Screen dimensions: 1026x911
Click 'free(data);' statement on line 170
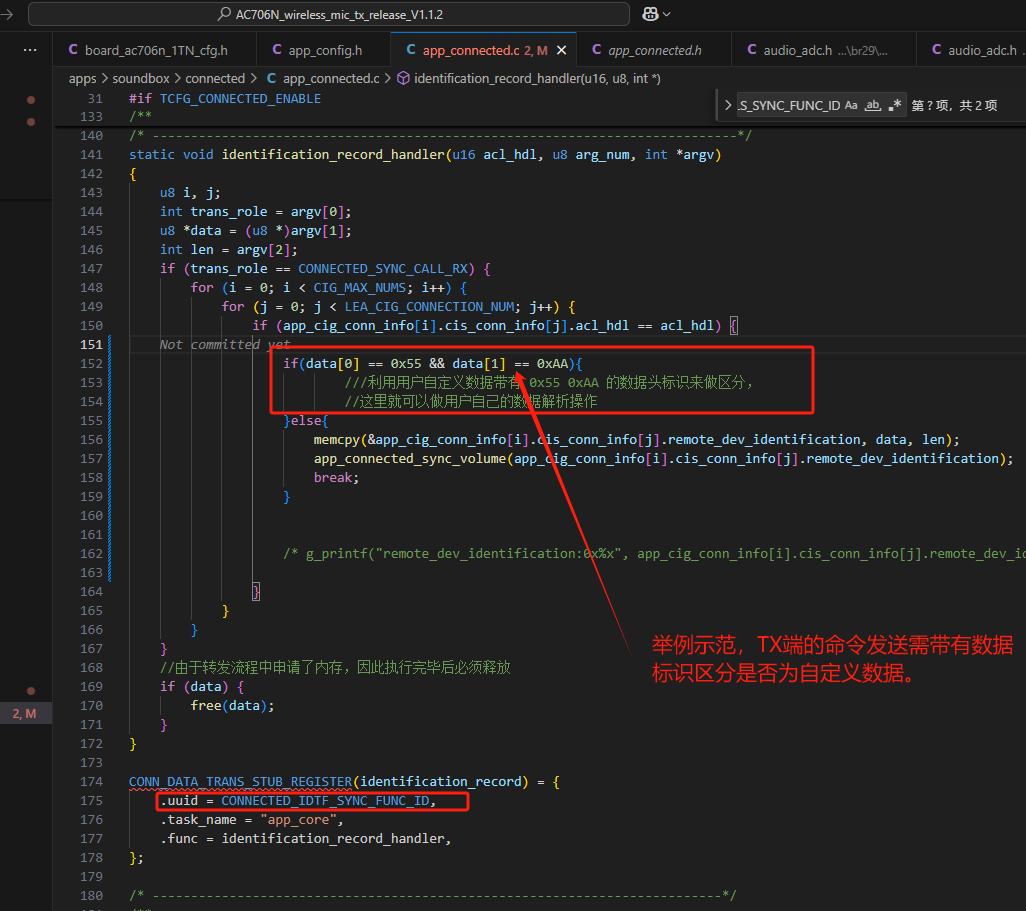pos(232,706)
